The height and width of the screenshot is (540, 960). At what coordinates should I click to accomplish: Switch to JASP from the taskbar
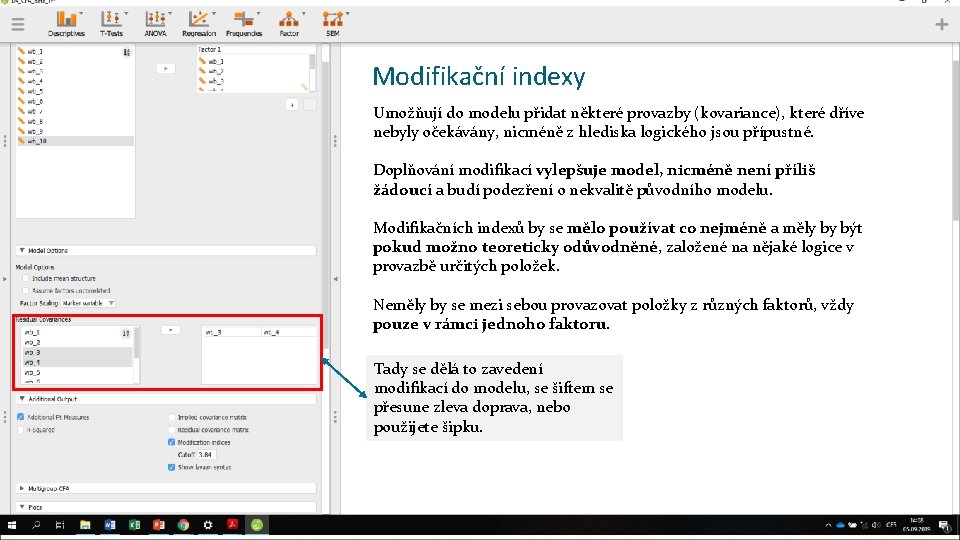(x=257, y=525)
